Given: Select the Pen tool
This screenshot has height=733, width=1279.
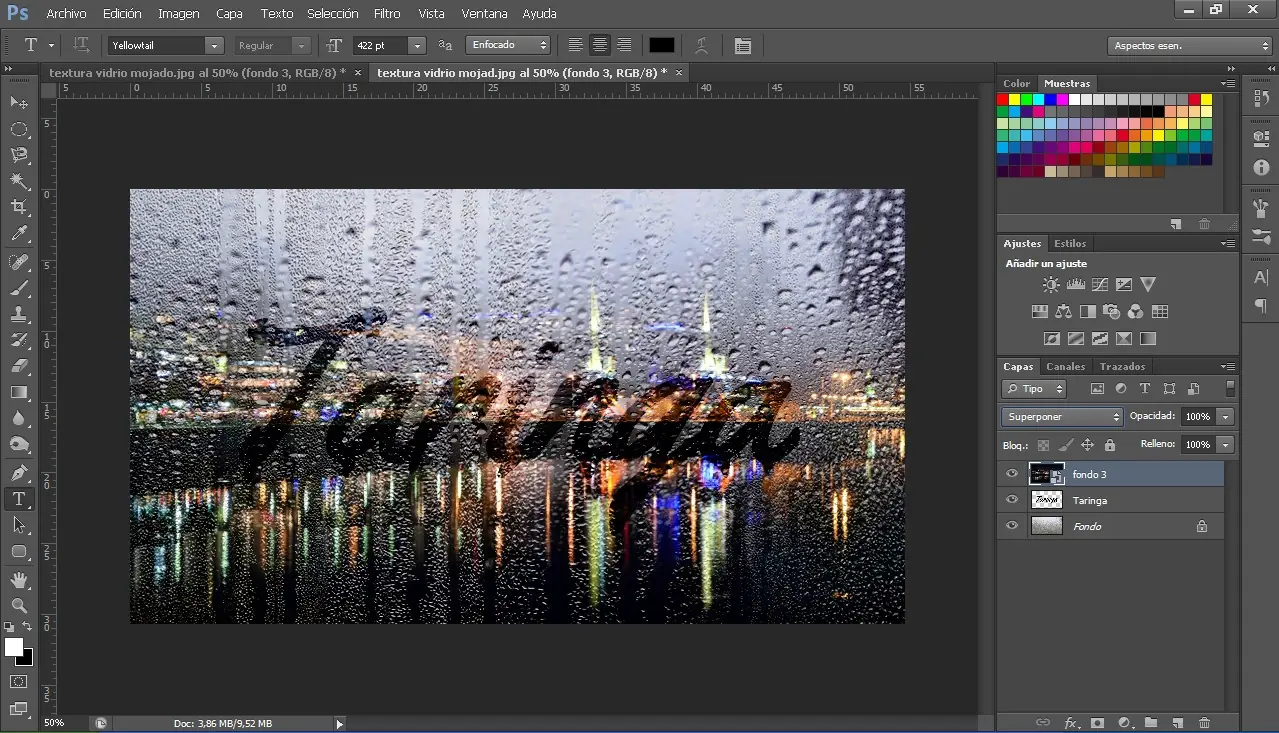Looking at the screenshot, I should click(x=19, y=473).
